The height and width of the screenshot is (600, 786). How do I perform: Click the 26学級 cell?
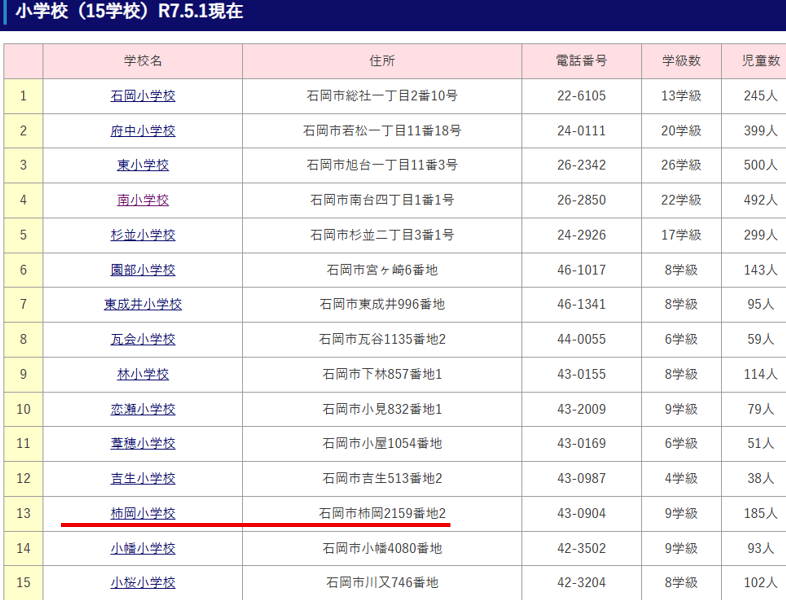click(x=681, y=165)
